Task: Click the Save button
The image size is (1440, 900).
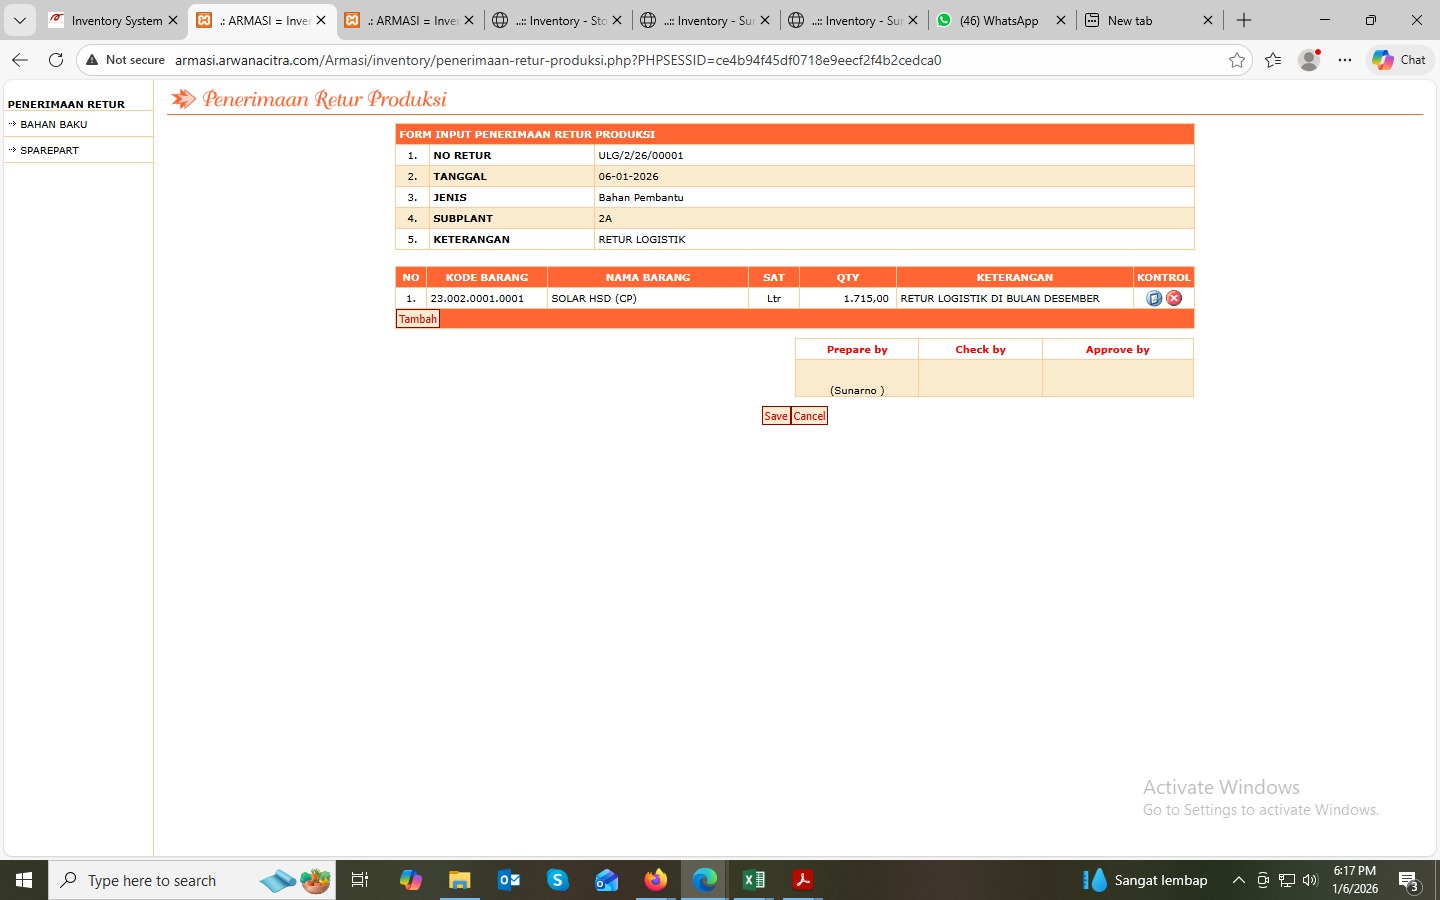Action: pos(776,416)
